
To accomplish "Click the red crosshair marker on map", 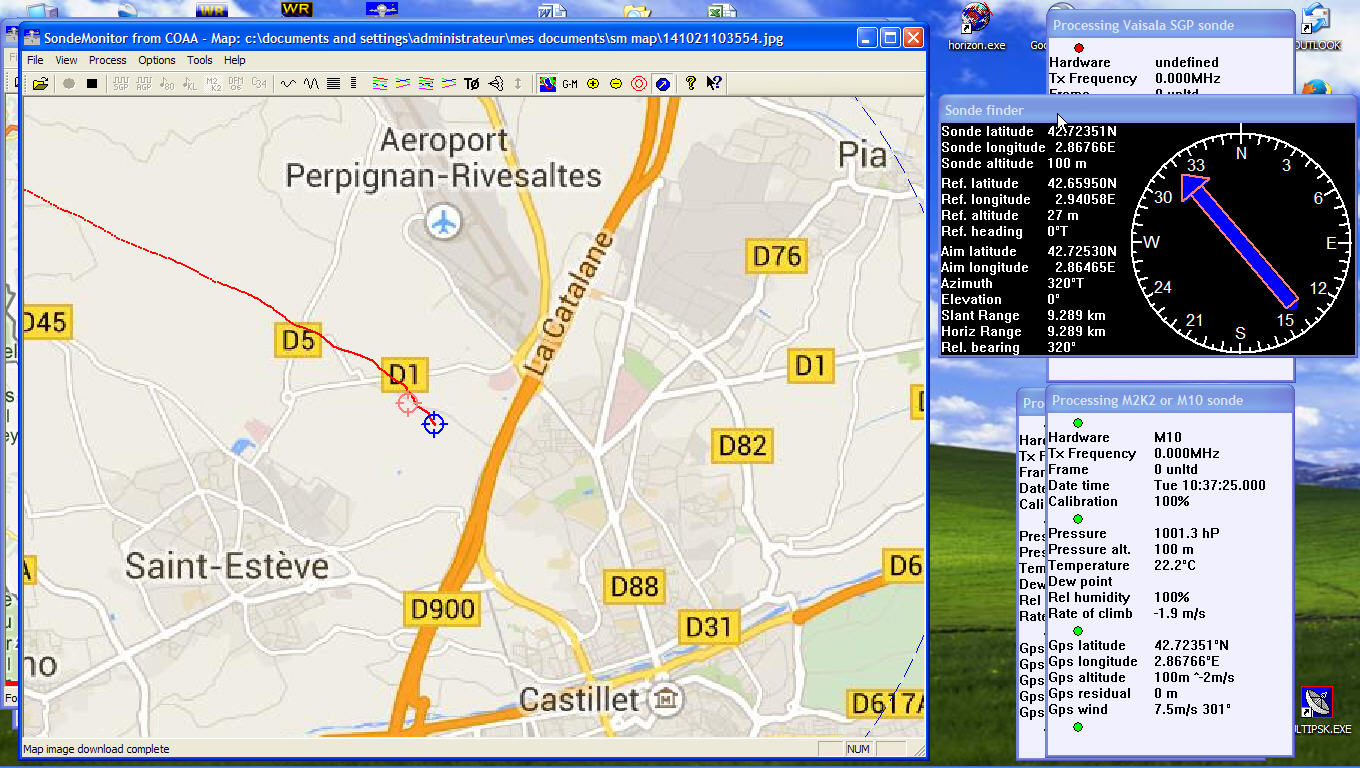I will click(407, 403).
